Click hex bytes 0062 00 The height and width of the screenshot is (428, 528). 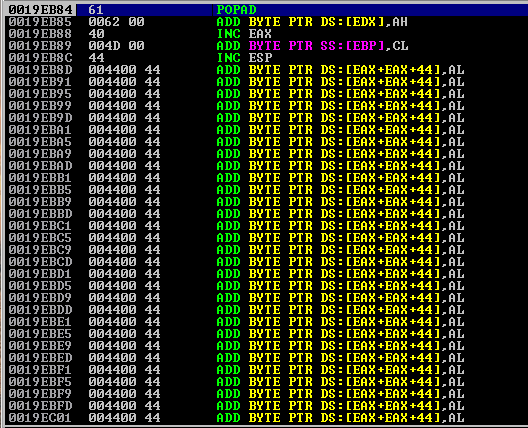(117, 22)
